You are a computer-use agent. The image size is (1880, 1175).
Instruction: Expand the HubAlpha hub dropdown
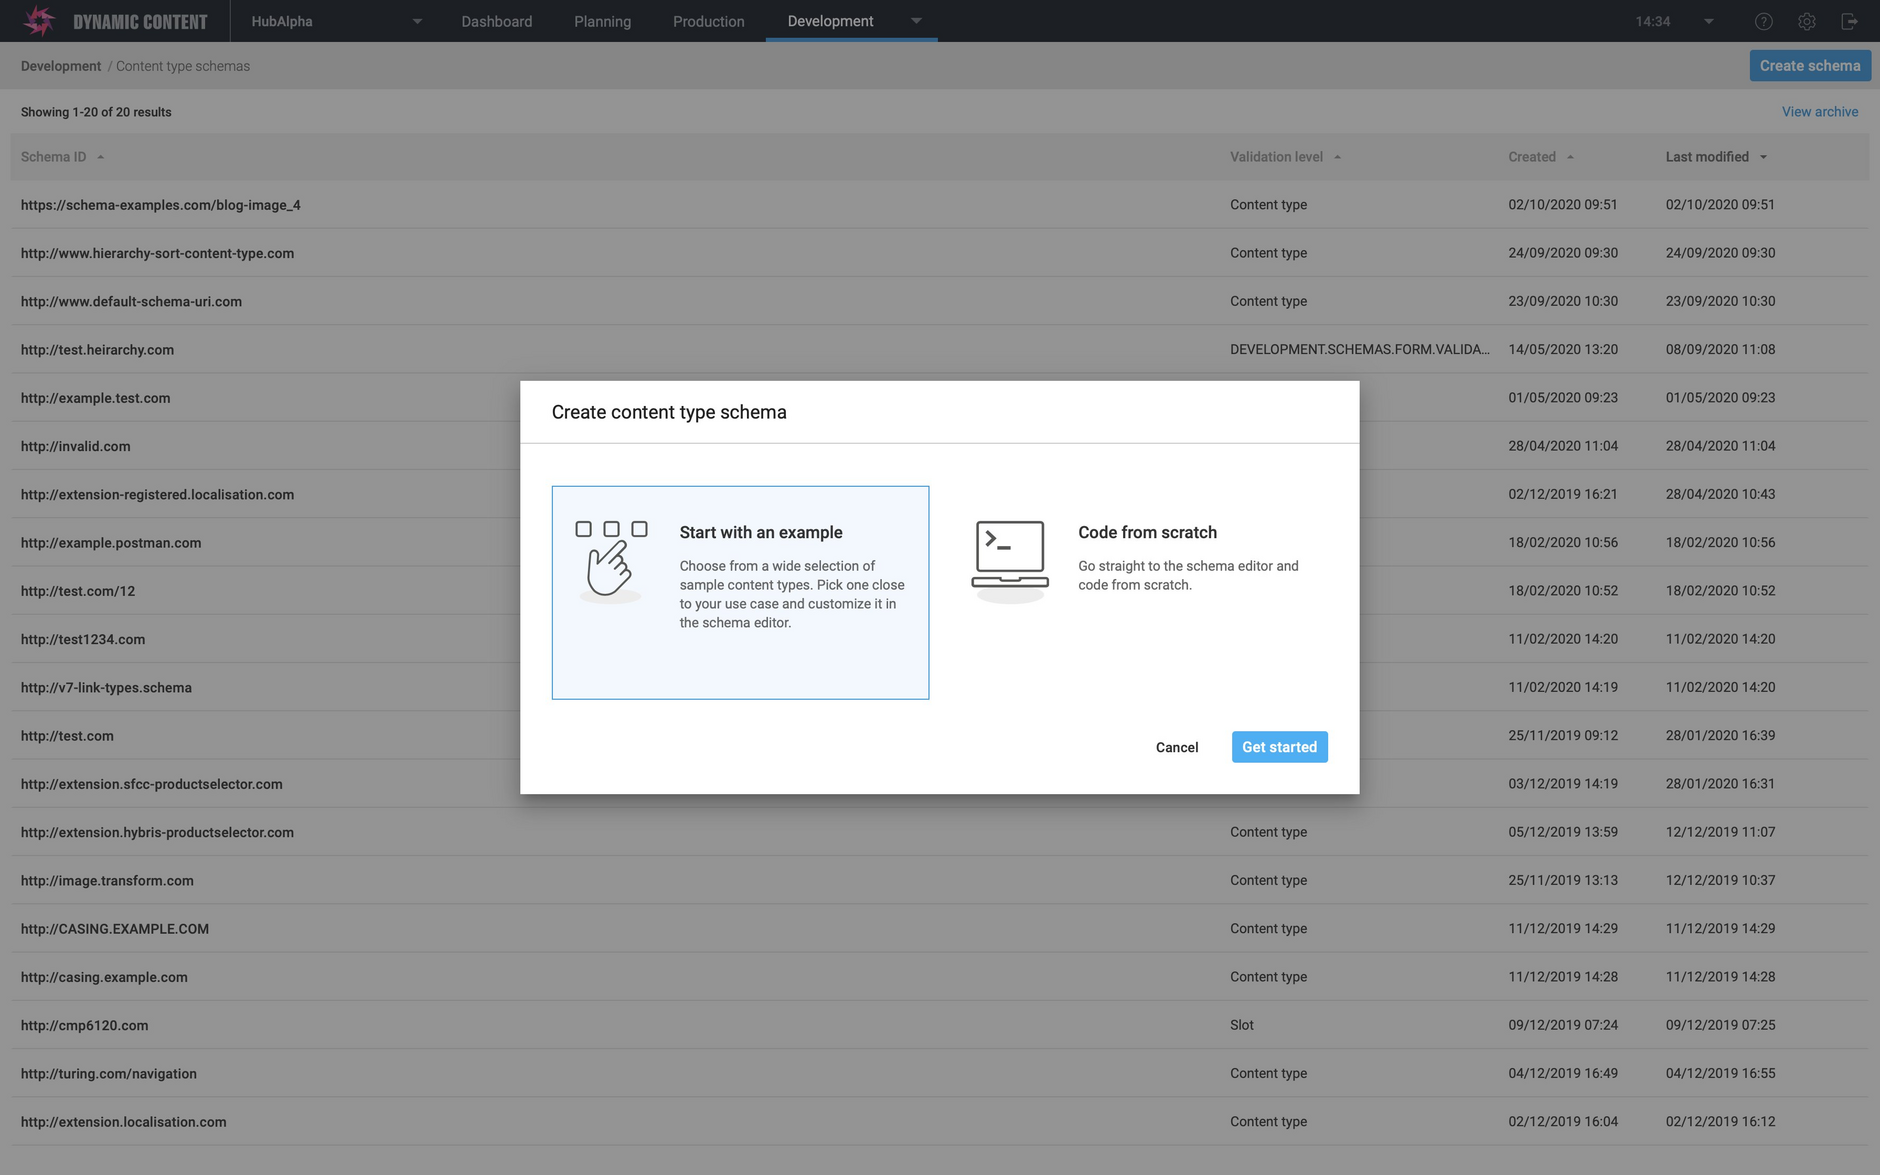pyautogui.click(x=336, y=21)
